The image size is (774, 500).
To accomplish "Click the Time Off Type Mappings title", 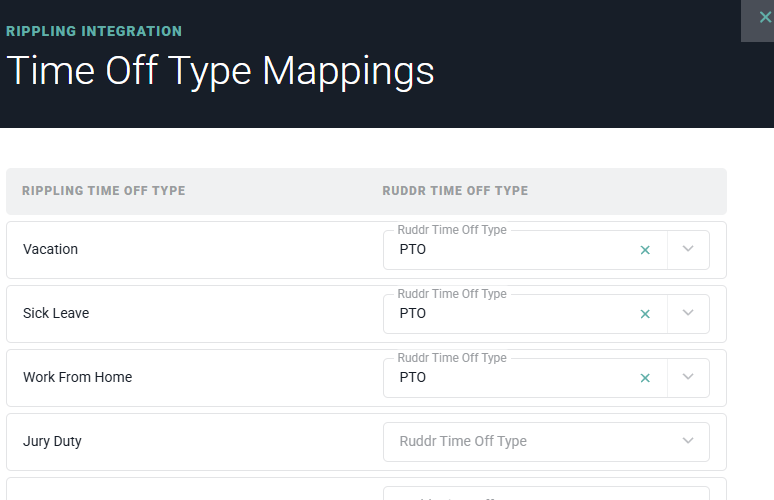I will 220,72.
